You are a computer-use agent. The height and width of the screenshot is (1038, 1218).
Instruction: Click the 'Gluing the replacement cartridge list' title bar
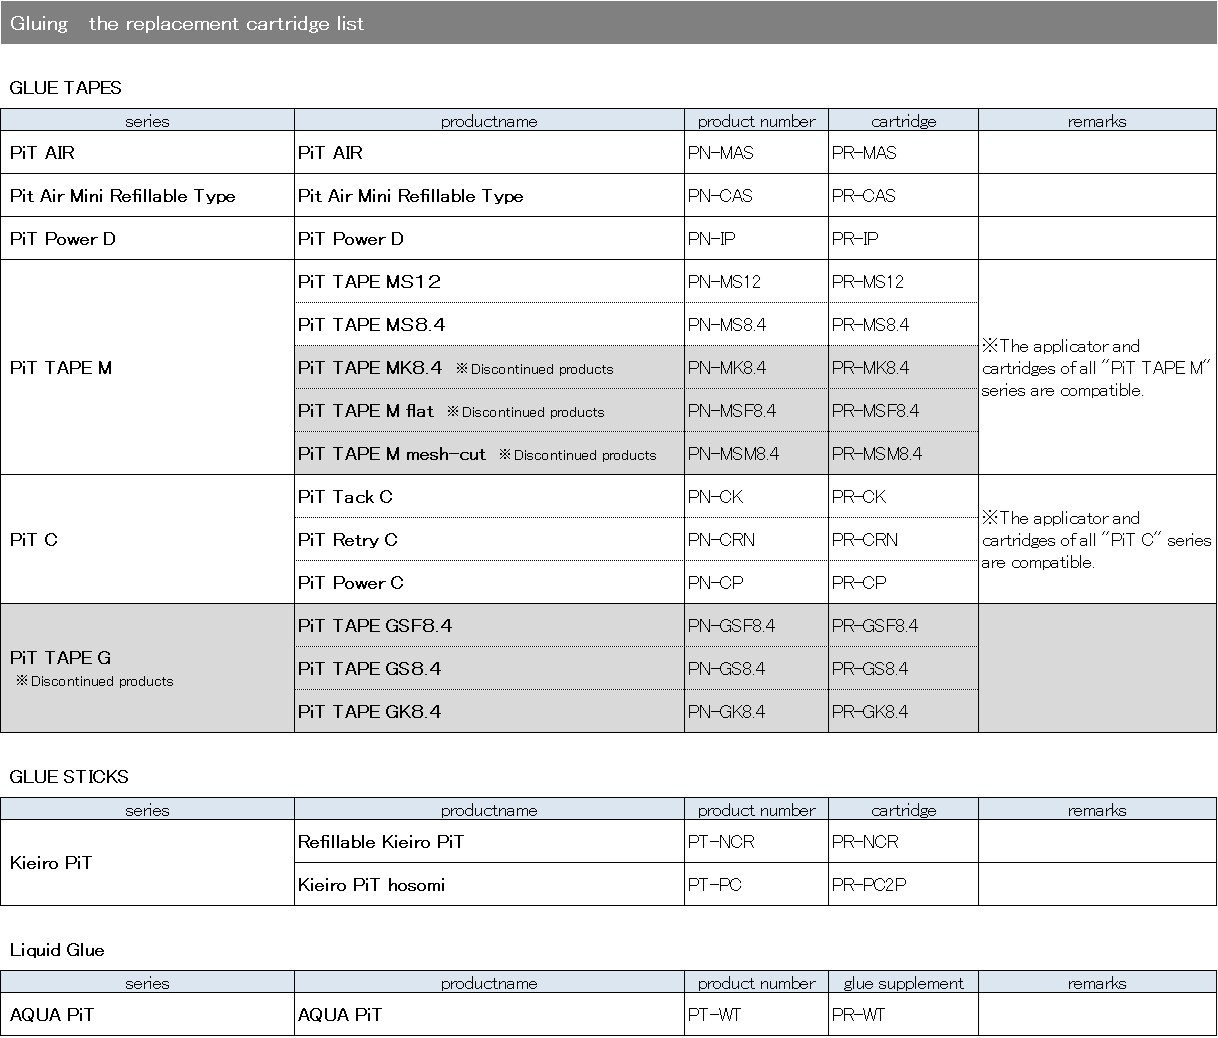187,23
